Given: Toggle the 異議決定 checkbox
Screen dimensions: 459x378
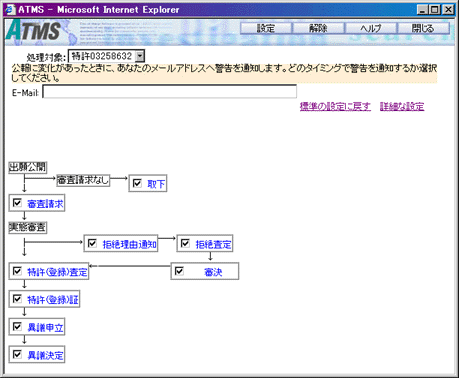Looking at the screenshot, I should point(17,354).
